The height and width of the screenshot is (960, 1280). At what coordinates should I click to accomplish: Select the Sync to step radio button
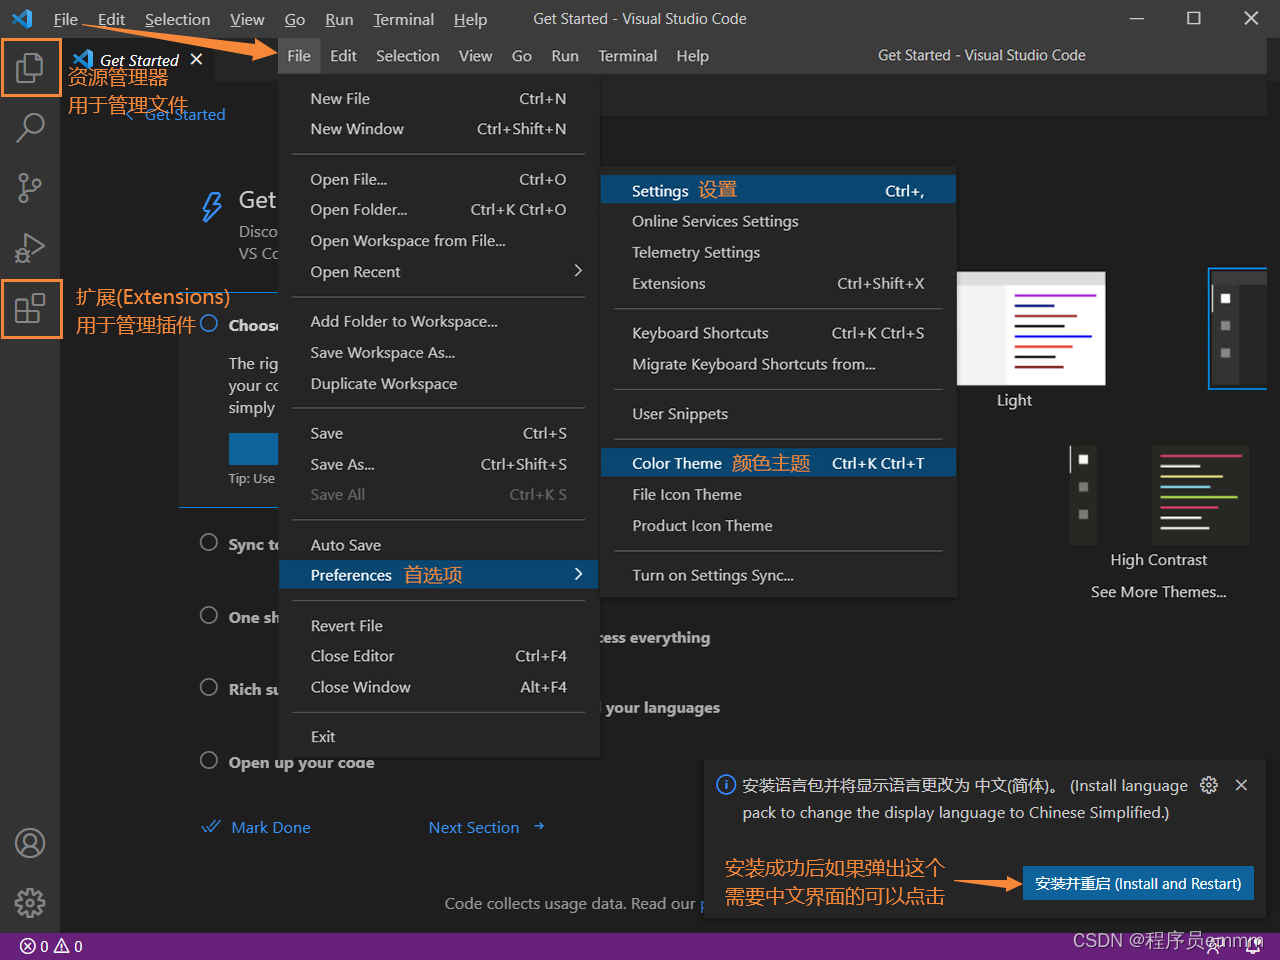tap(209, 542)
